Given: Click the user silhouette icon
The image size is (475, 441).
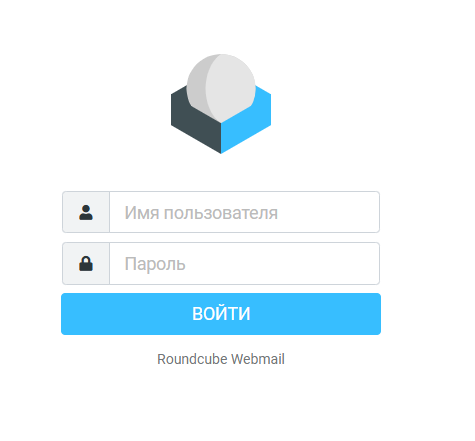Looking at the screenshot, I should 86,212.
